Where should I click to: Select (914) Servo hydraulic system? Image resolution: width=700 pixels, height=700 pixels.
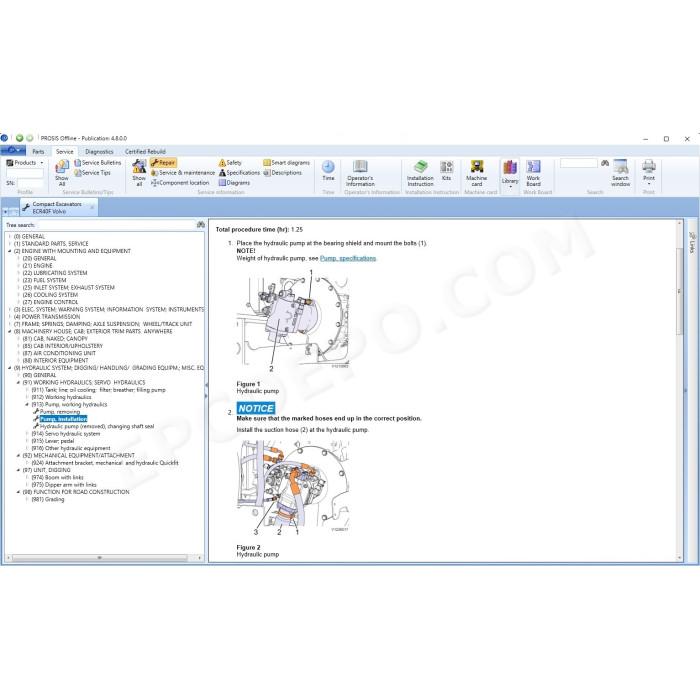point(66,433)
